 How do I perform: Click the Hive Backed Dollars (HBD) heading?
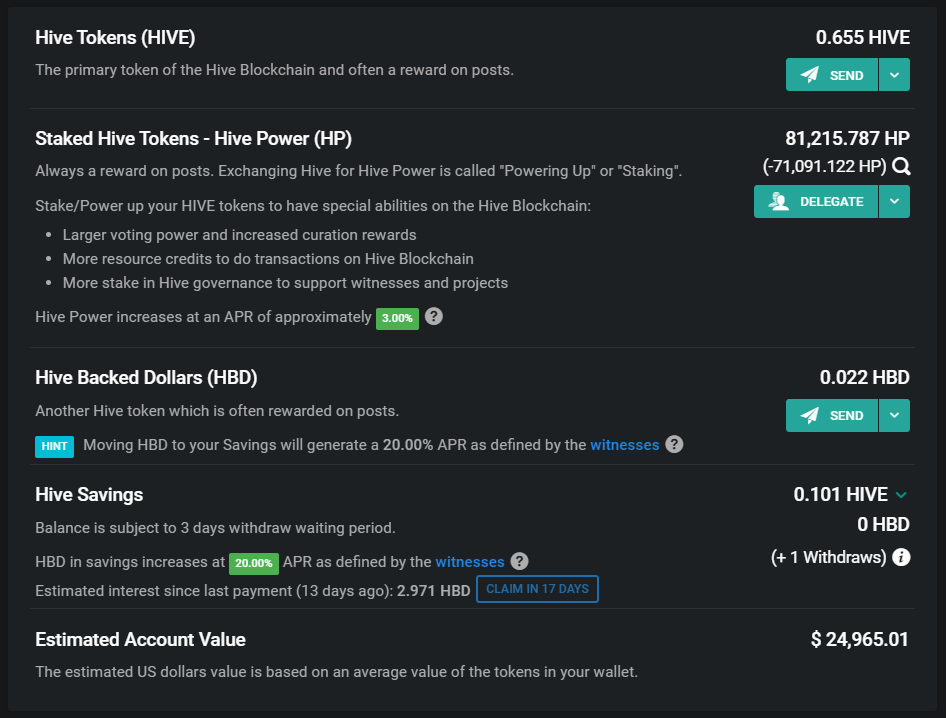[x=147, y=378]
